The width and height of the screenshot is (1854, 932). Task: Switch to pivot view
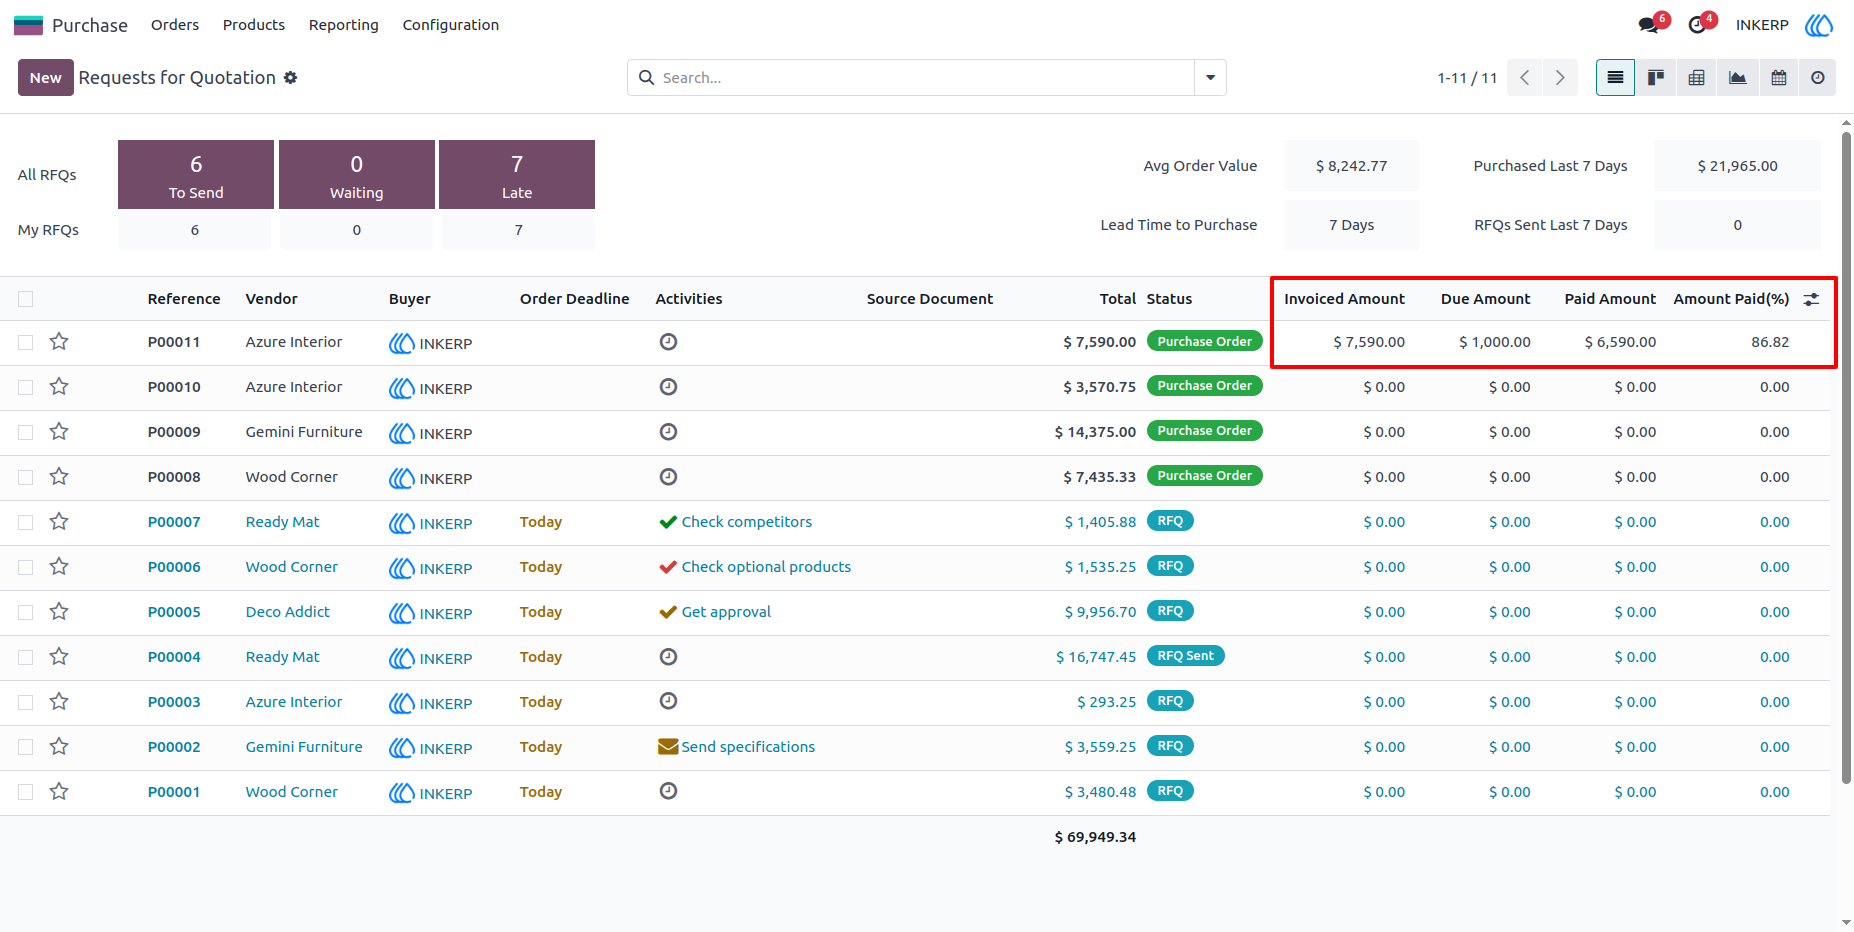(x=1697, y=77)
